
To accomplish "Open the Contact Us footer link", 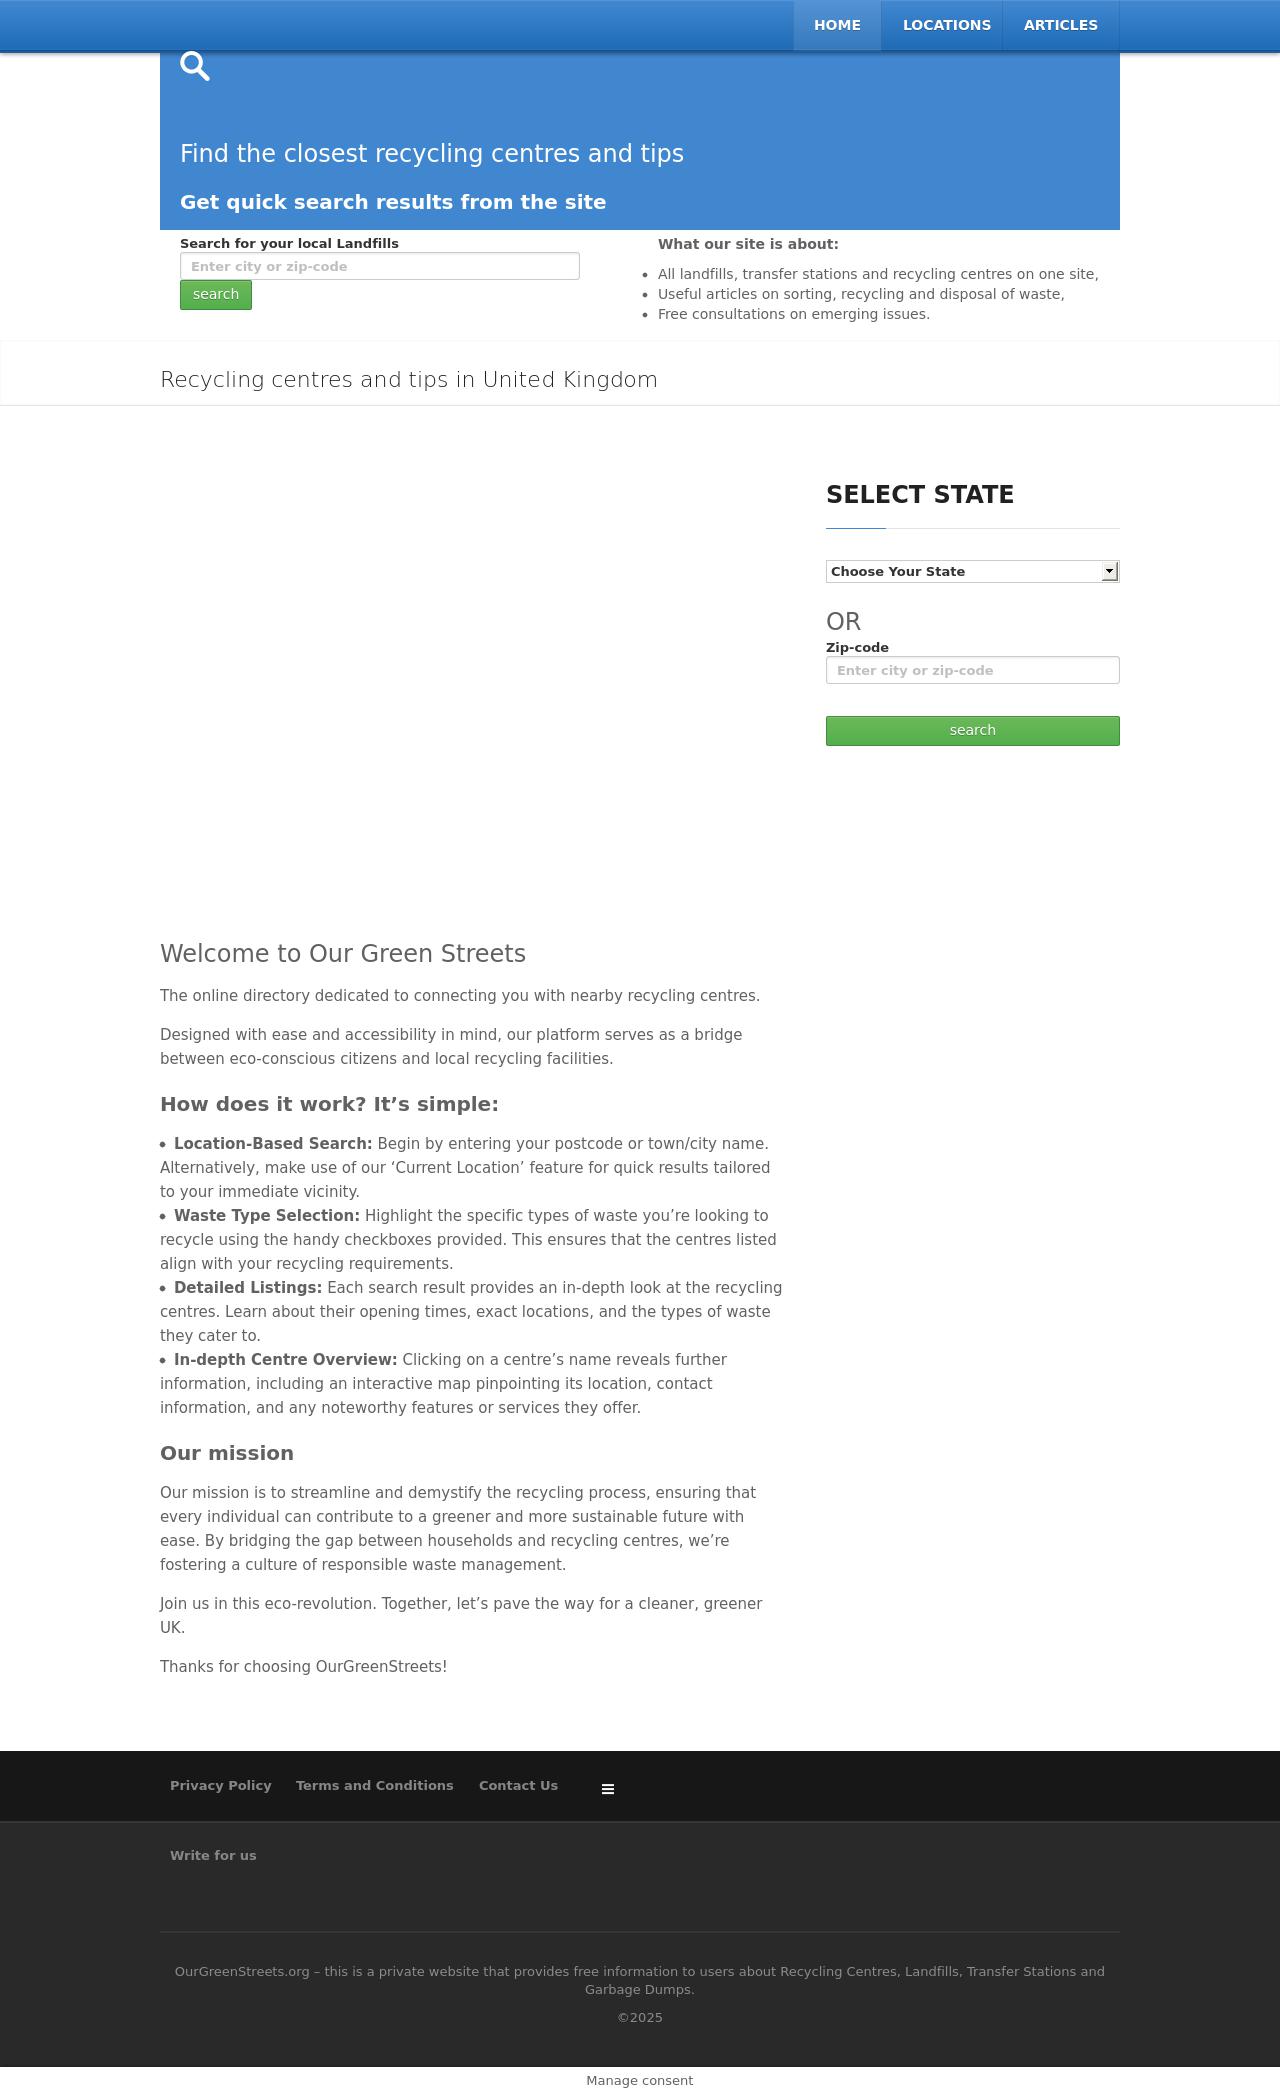I will pos(518,1785).
